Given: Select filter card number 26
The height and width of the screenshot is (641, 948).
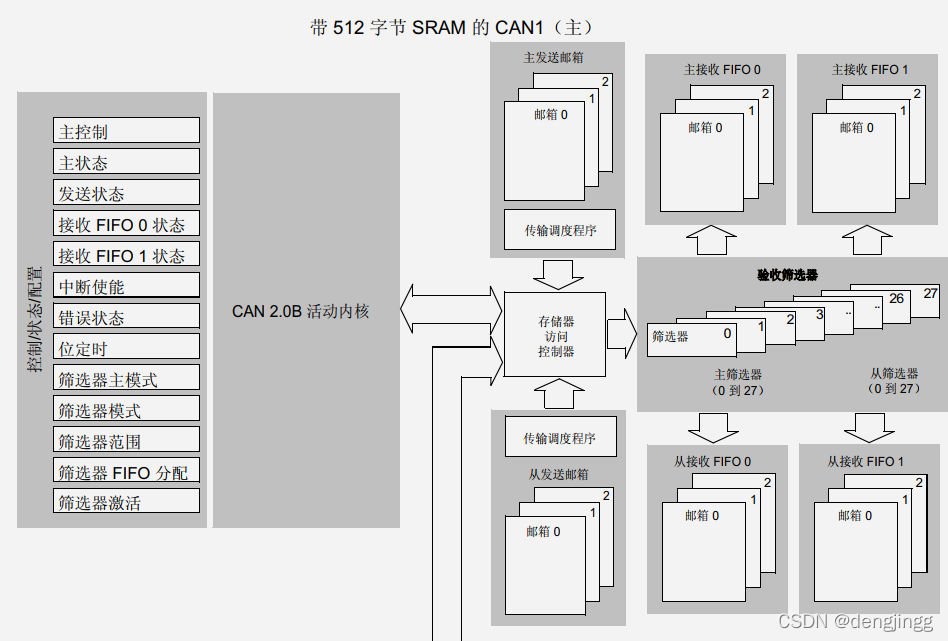Looking at the screenshot, I should tap(897, 299).
